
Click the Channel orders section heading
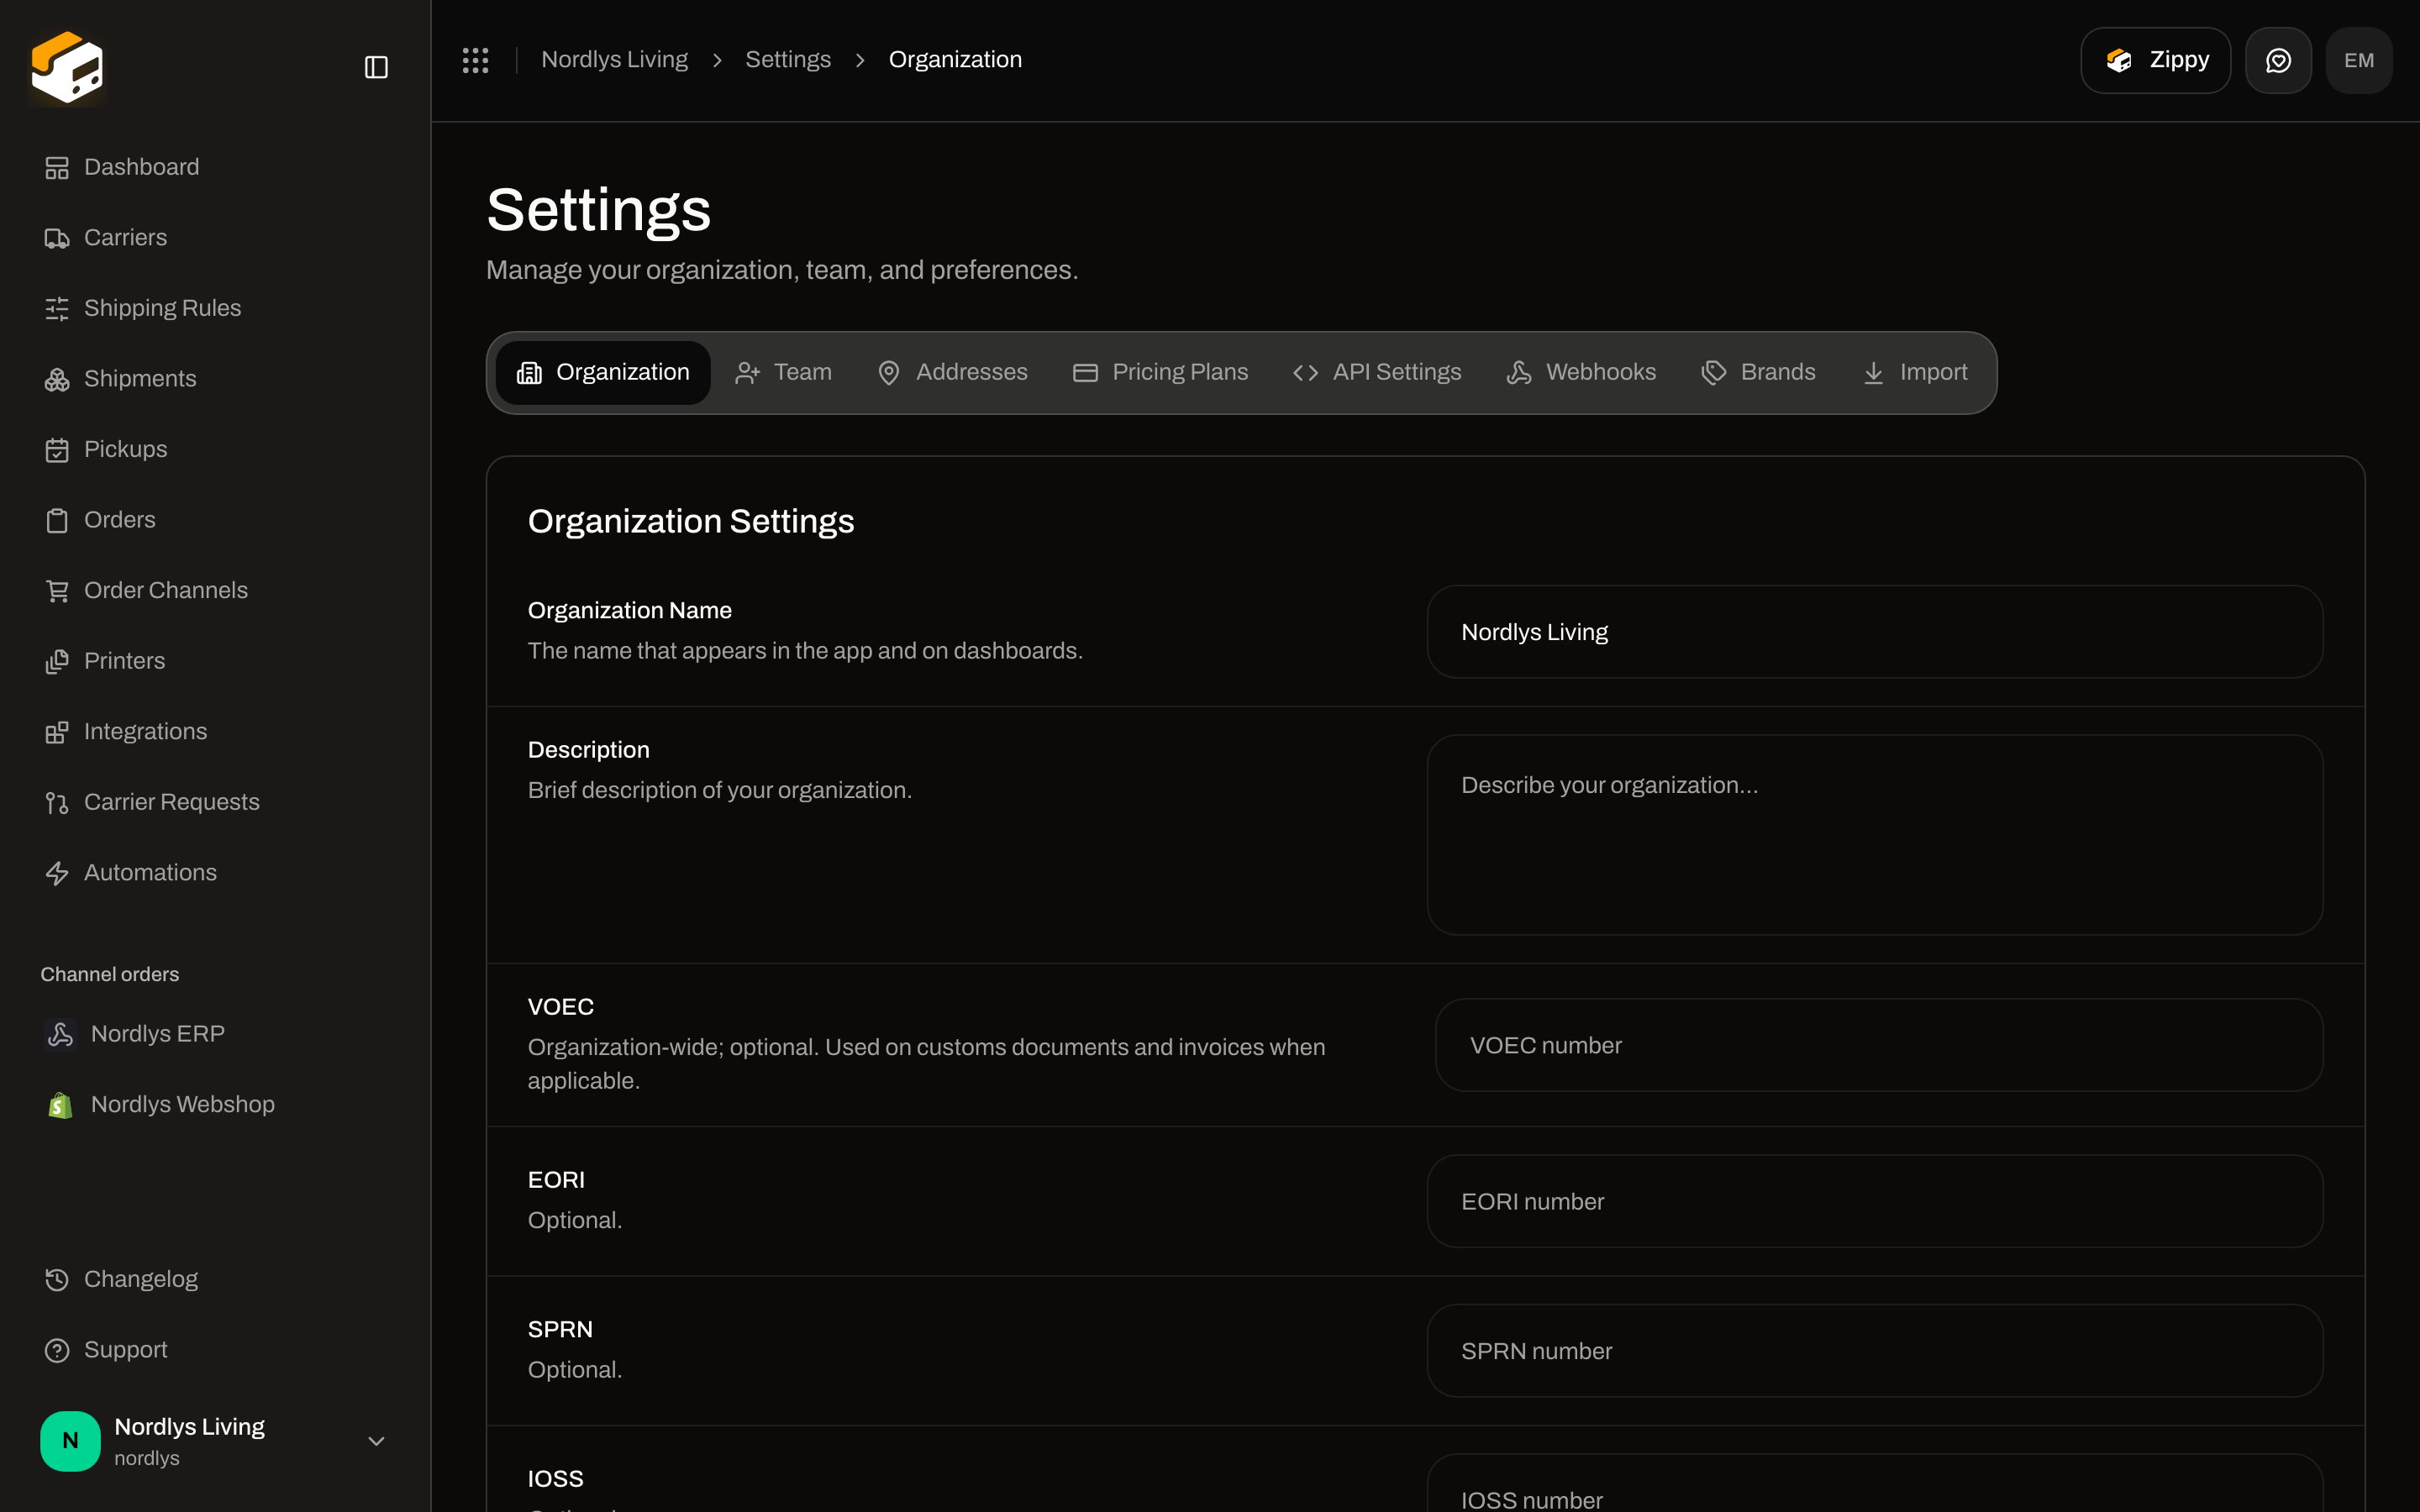click(110, 974)
